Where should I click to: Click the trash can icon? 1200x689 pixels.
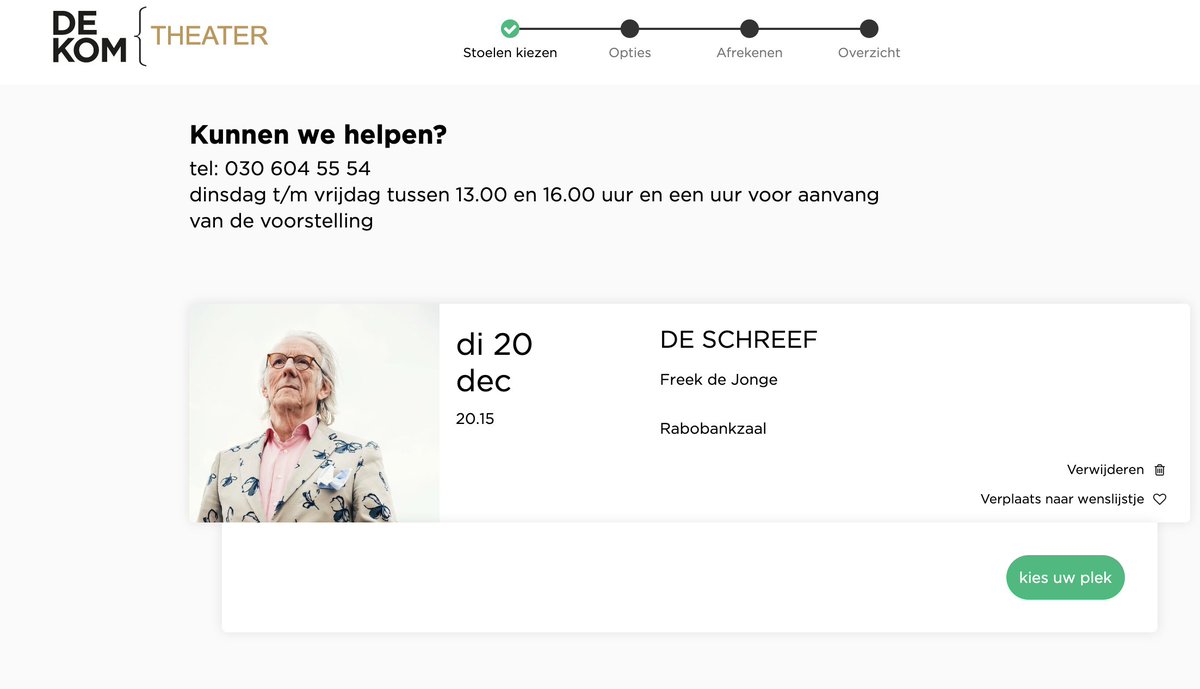point(1160,470)
